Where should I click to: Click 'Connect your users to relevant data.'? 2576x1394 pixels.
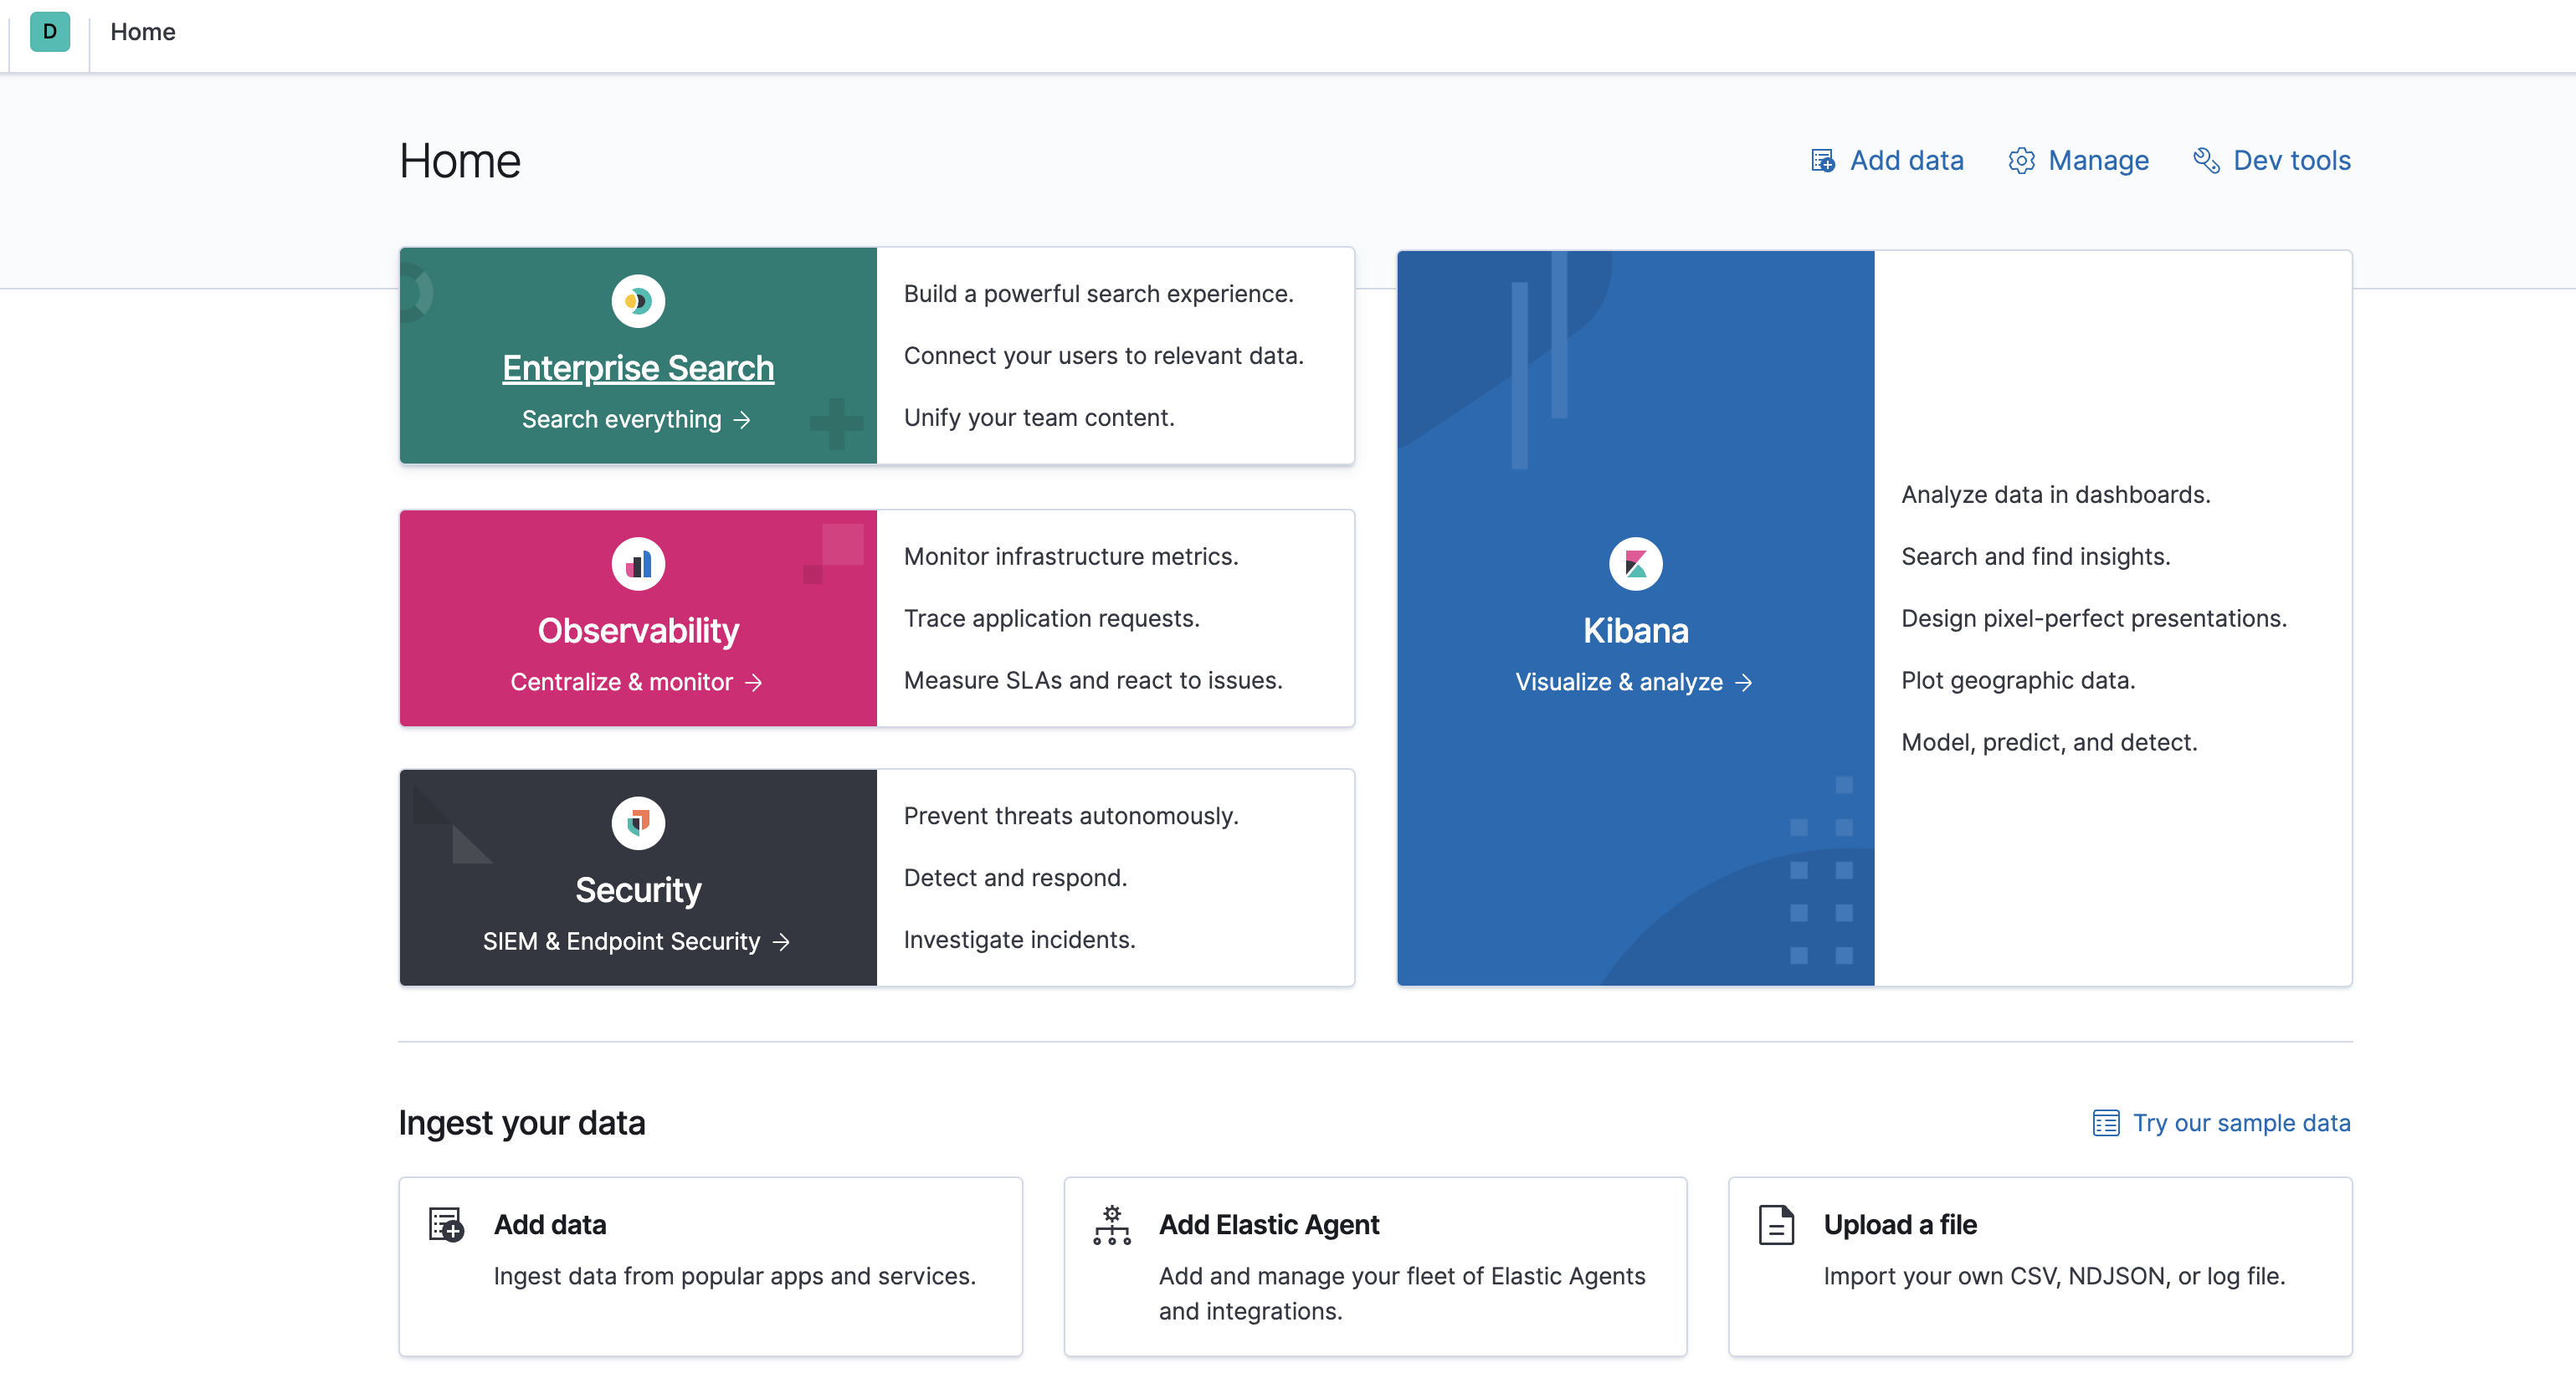(x=1104, y=356)
